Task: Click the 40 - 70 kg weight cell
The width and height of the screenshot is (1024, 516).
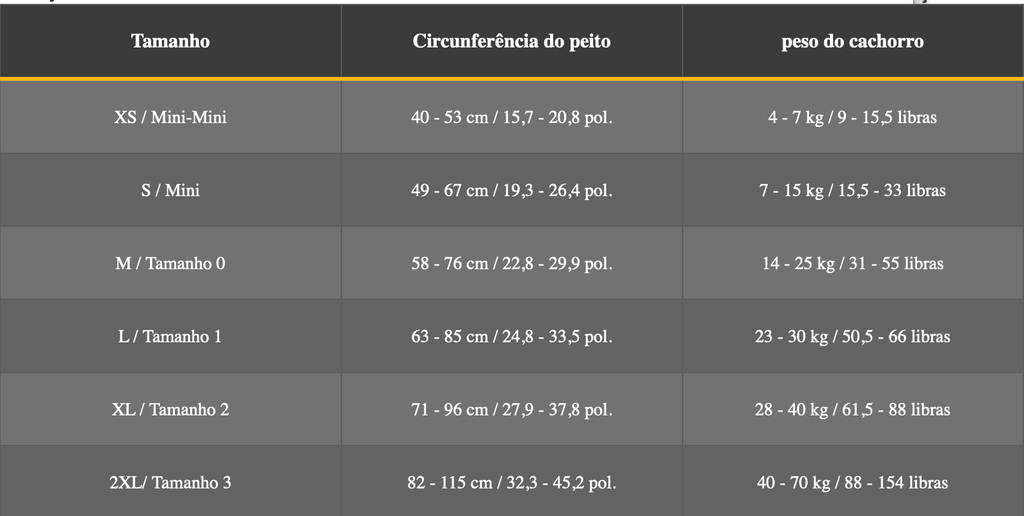Action: [853, 482]
